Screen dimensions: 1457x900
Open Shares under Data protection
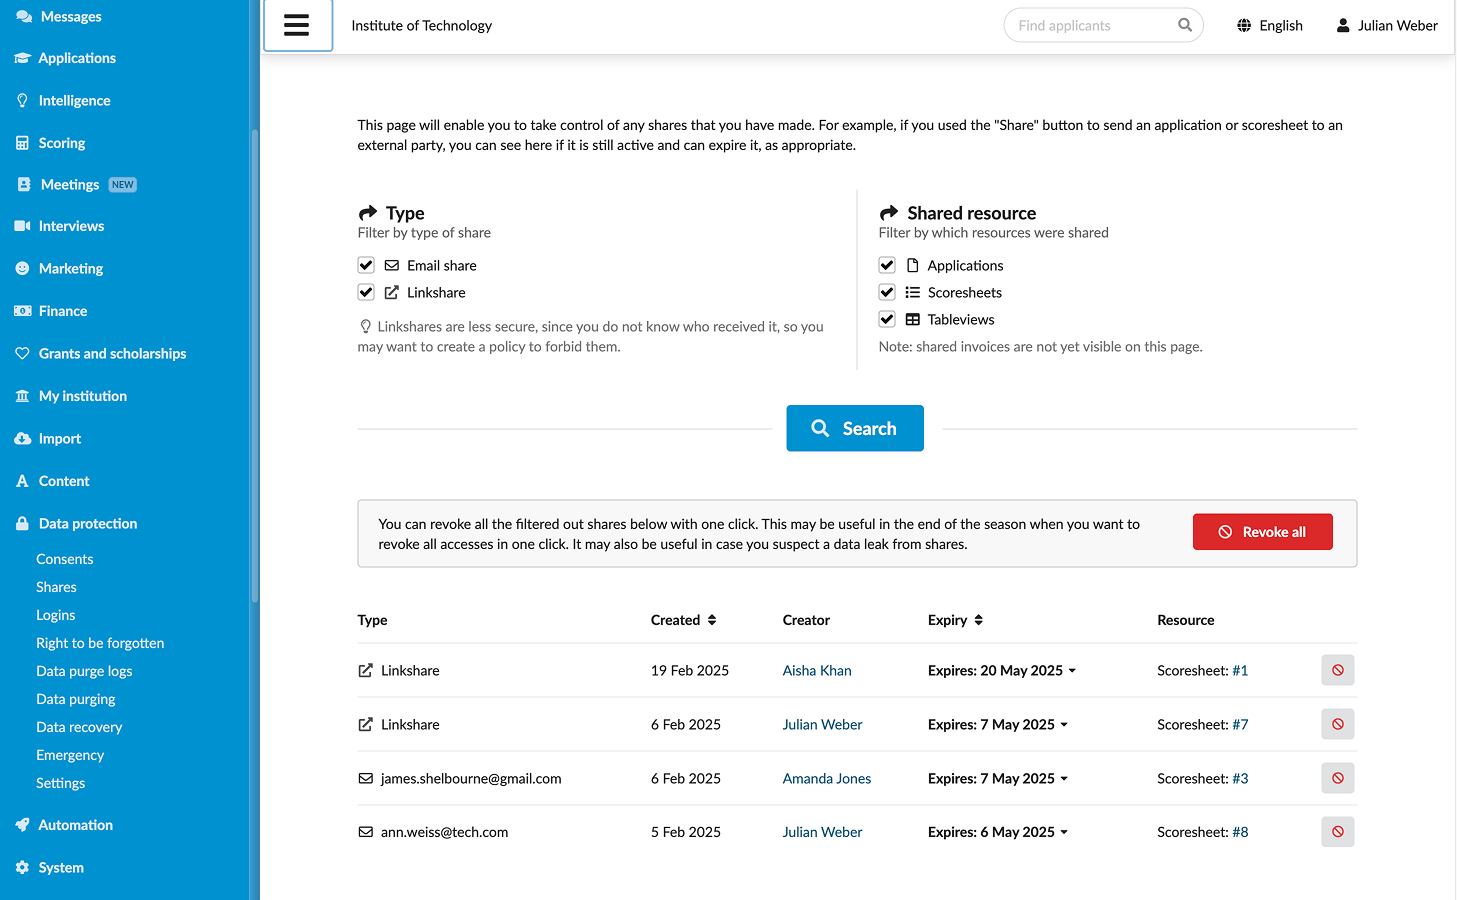(56, 587)
